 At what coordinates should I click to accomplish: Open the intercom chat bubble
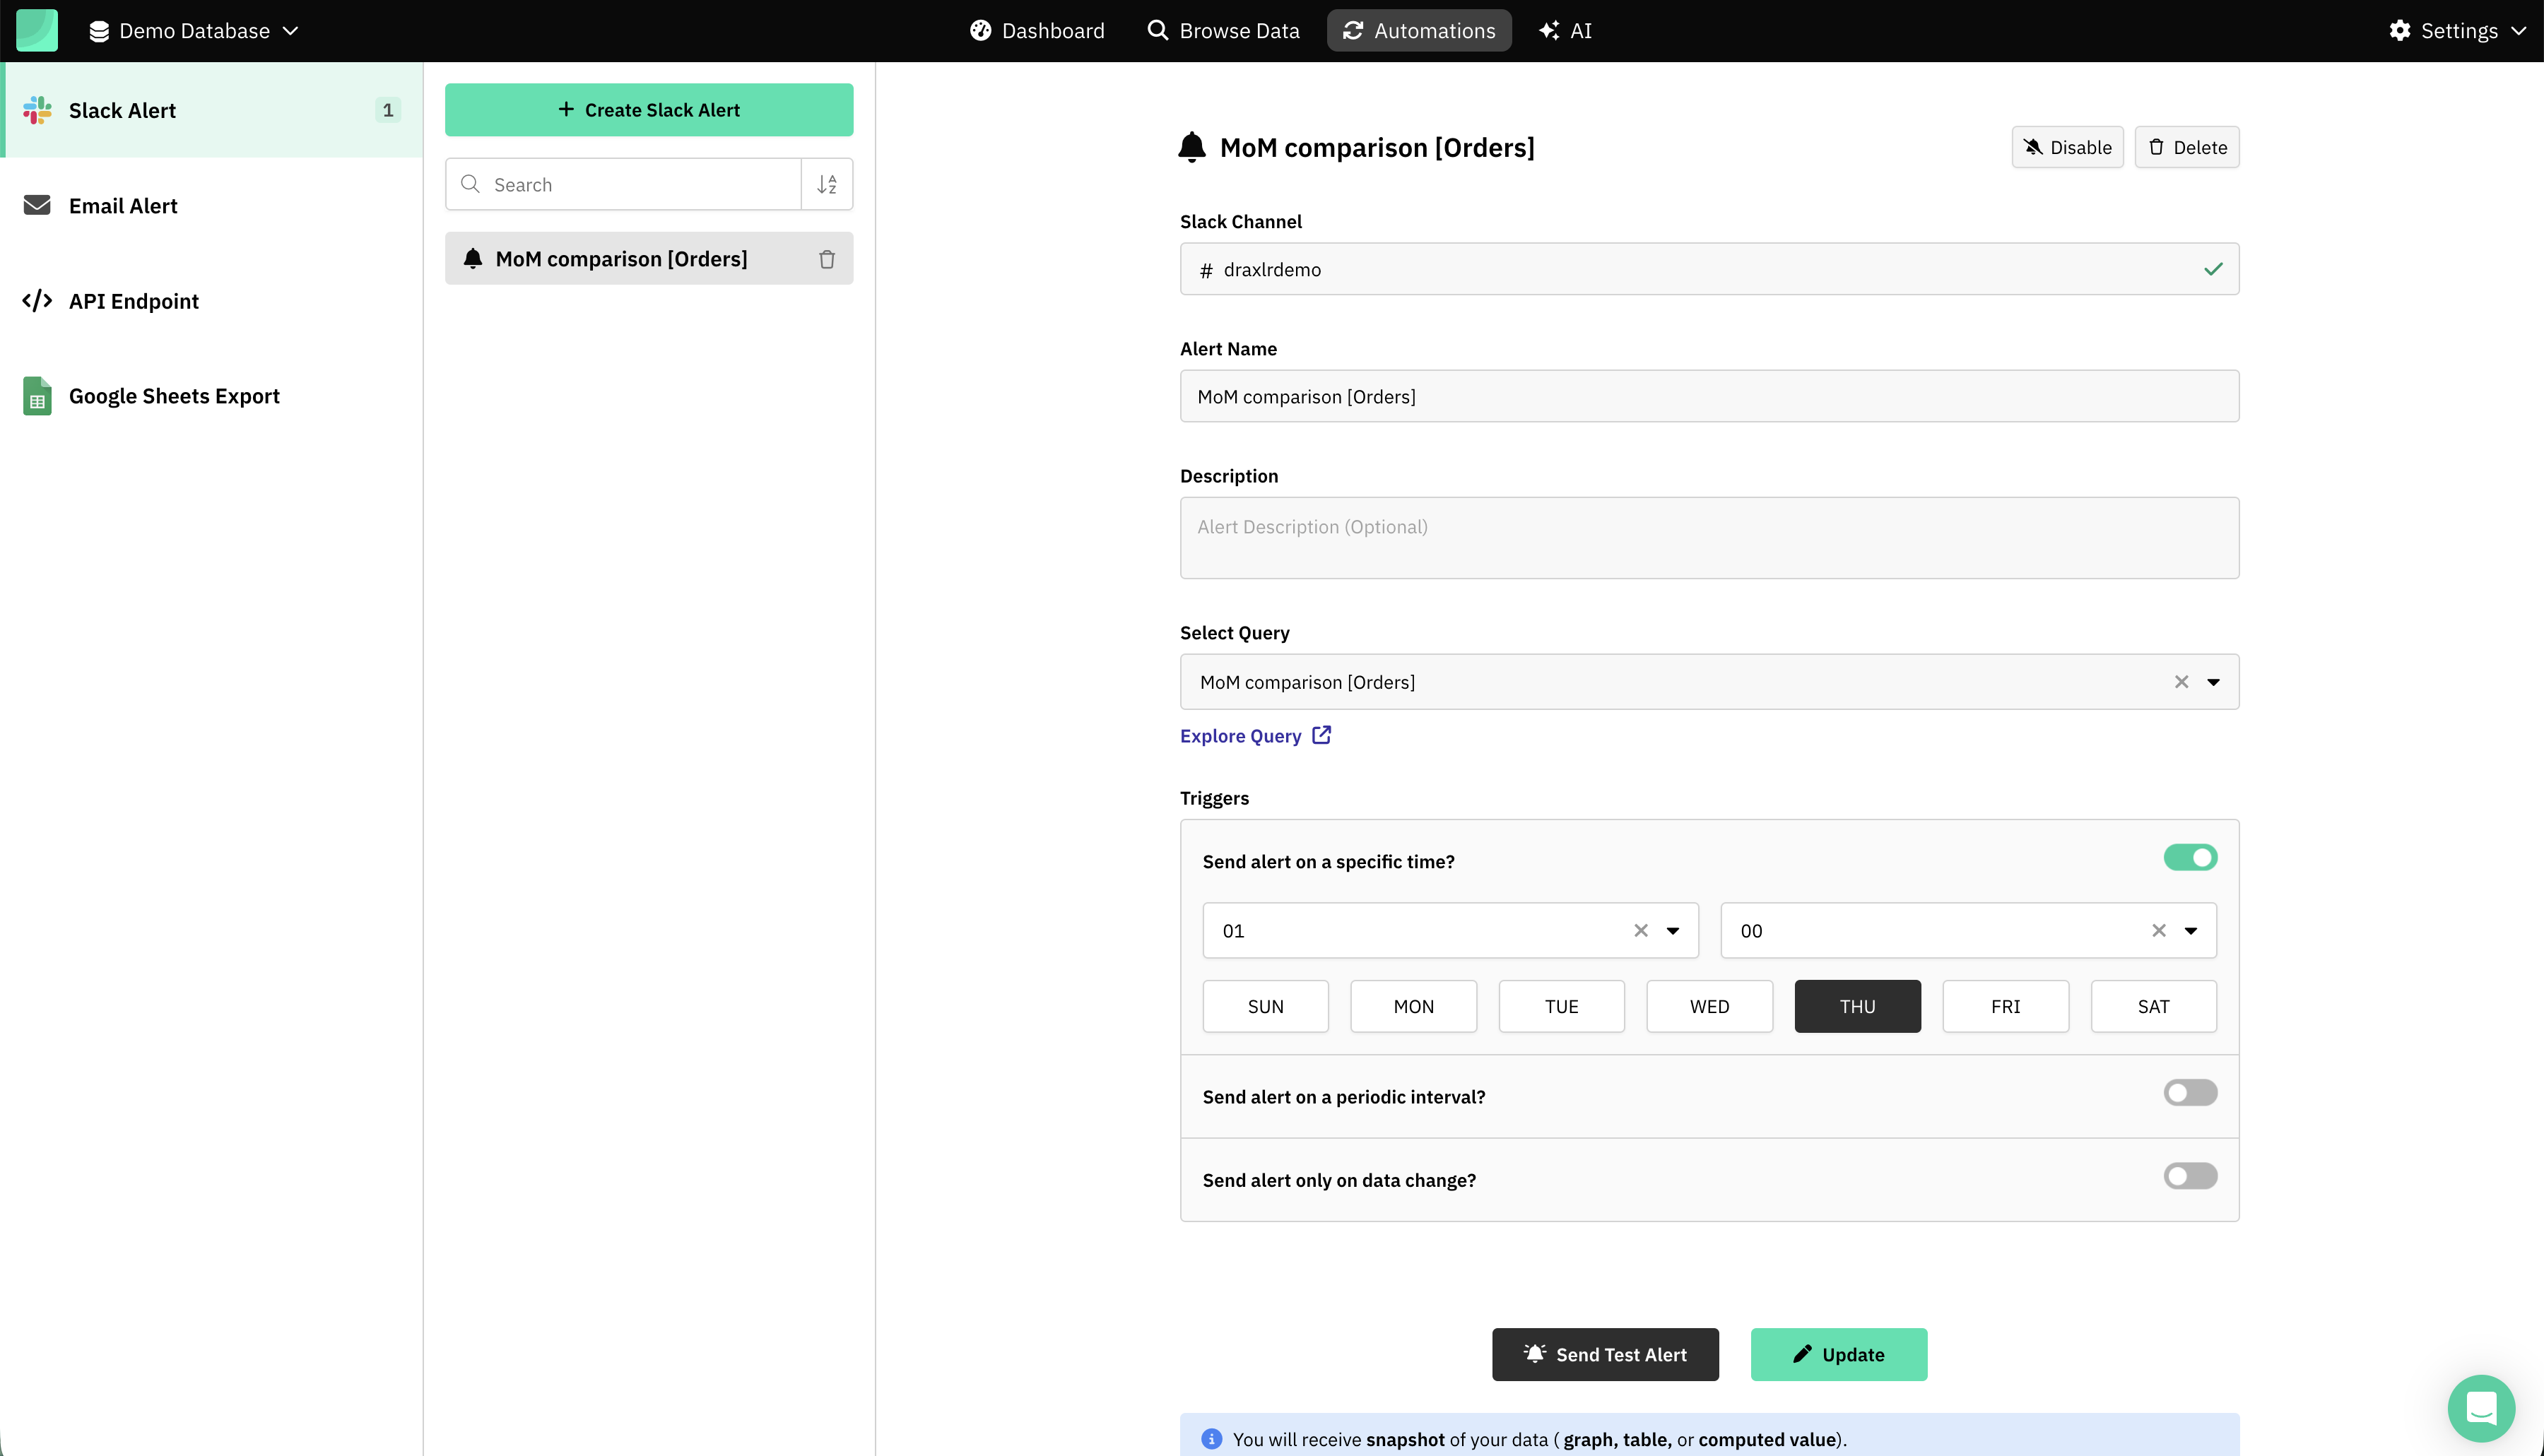click(2481, 1407)
